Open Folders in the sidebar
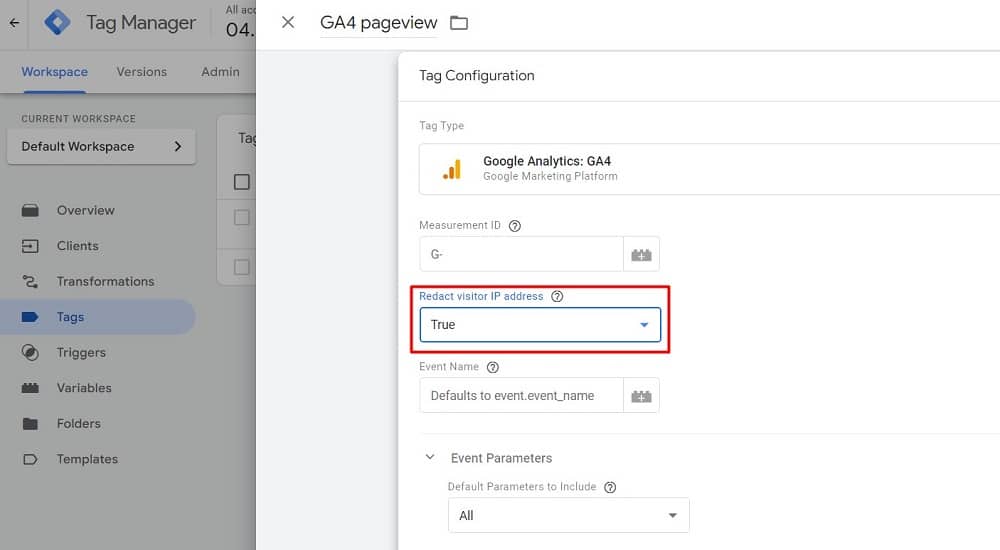This screenshot has width=1000, height=550. [x=78, y=424]
